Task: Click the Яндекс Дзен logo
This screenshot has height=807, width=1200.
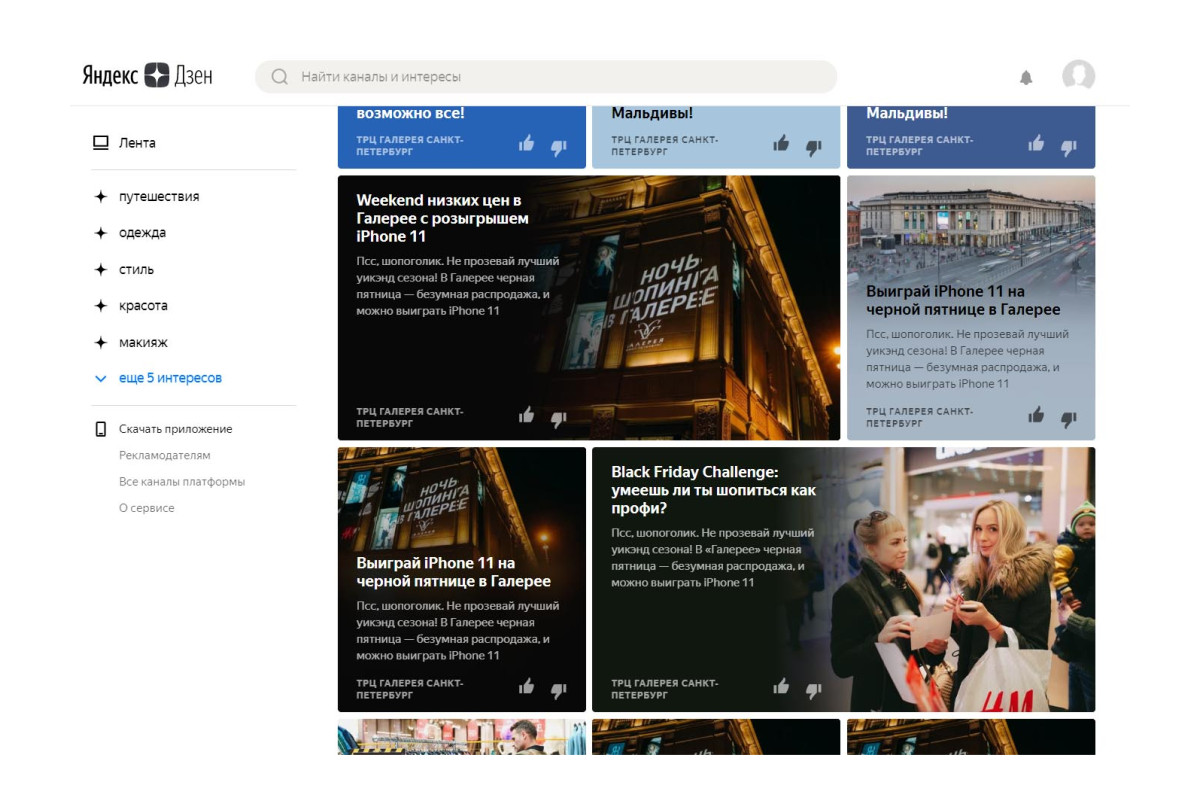Action: point(147,76)
